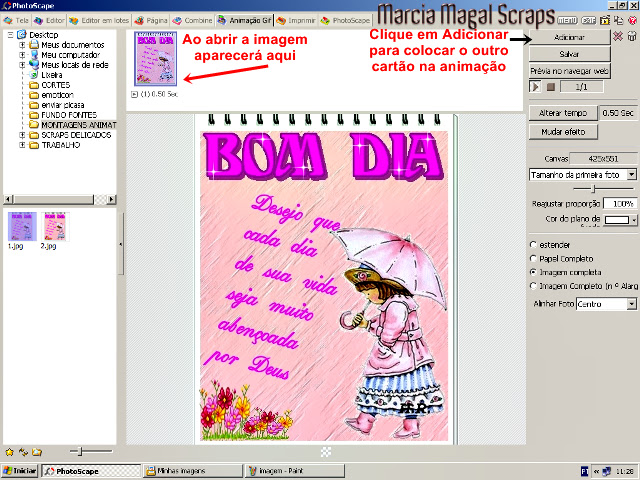Expand the Meu computador node
The image size is (640, 480).
(x=22, y=55)
